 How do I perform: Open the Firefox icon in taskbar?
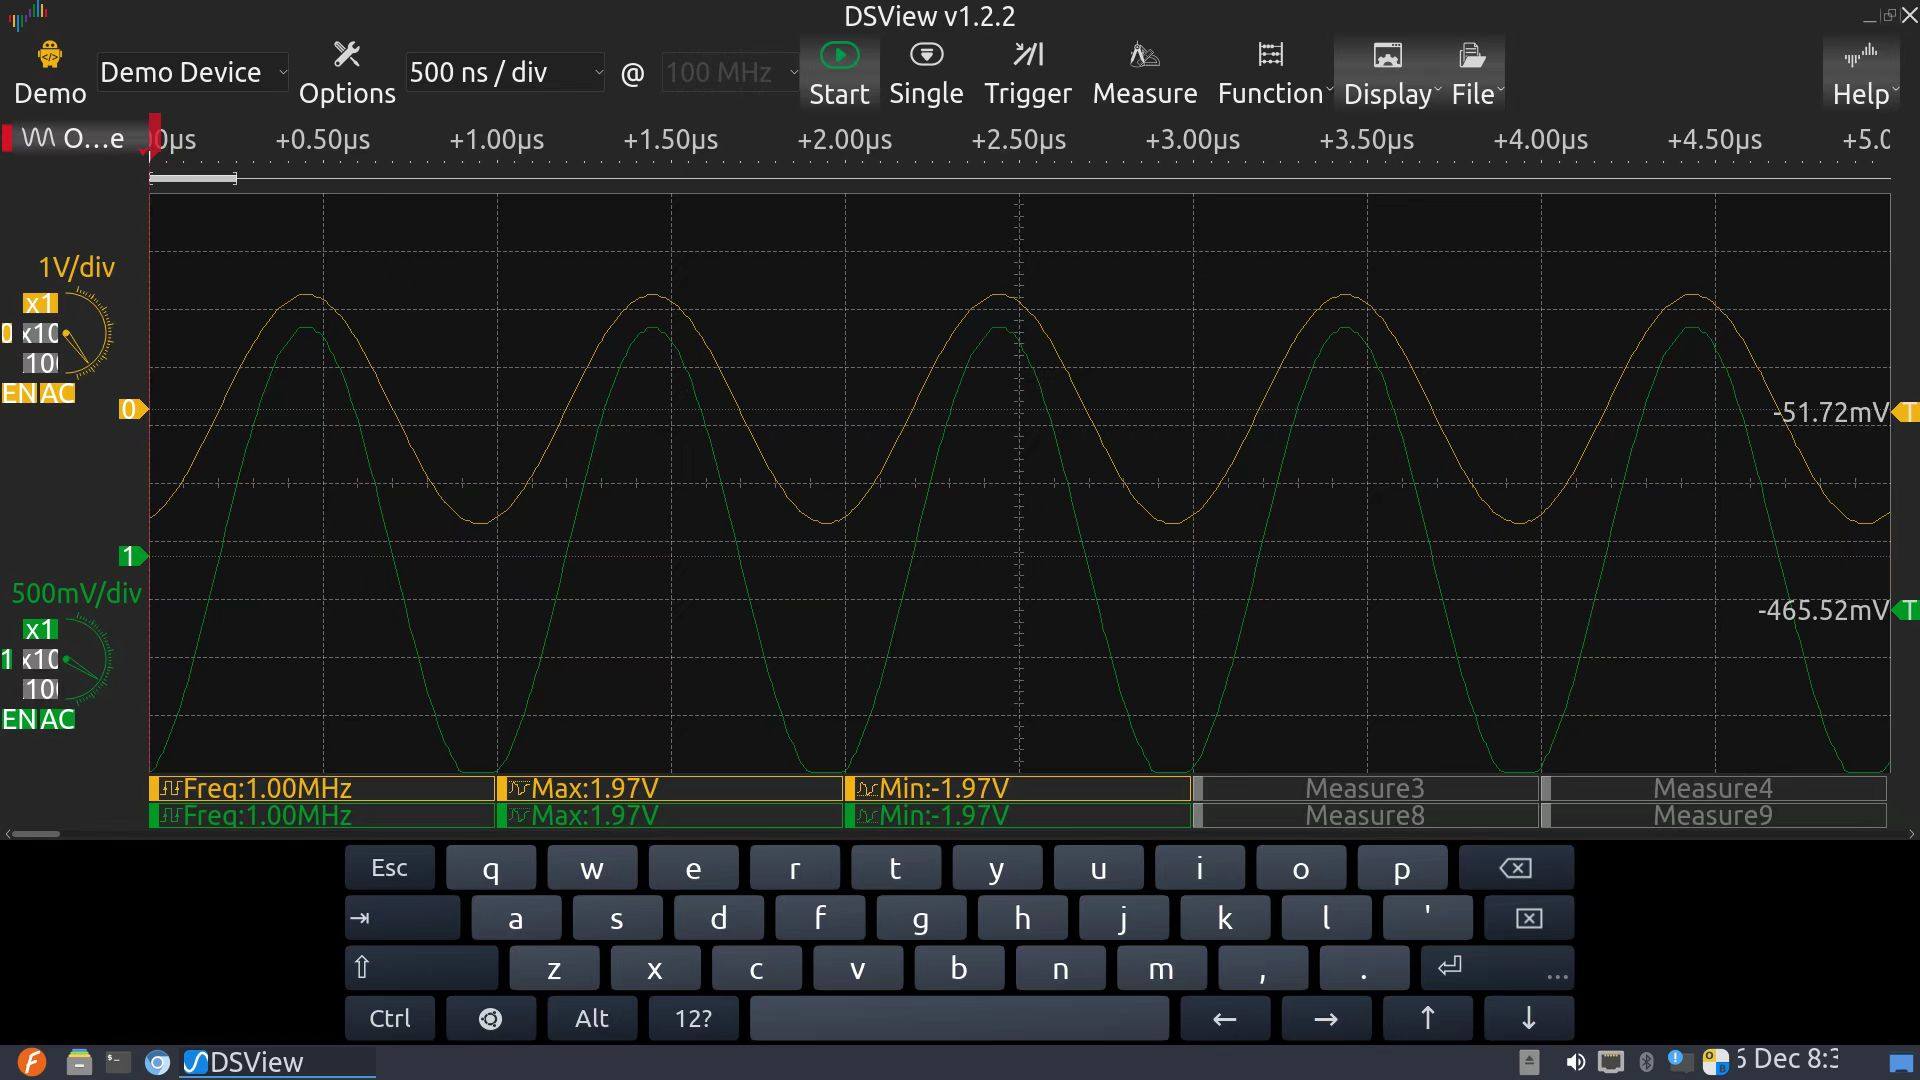click(x=31, y=1061)
